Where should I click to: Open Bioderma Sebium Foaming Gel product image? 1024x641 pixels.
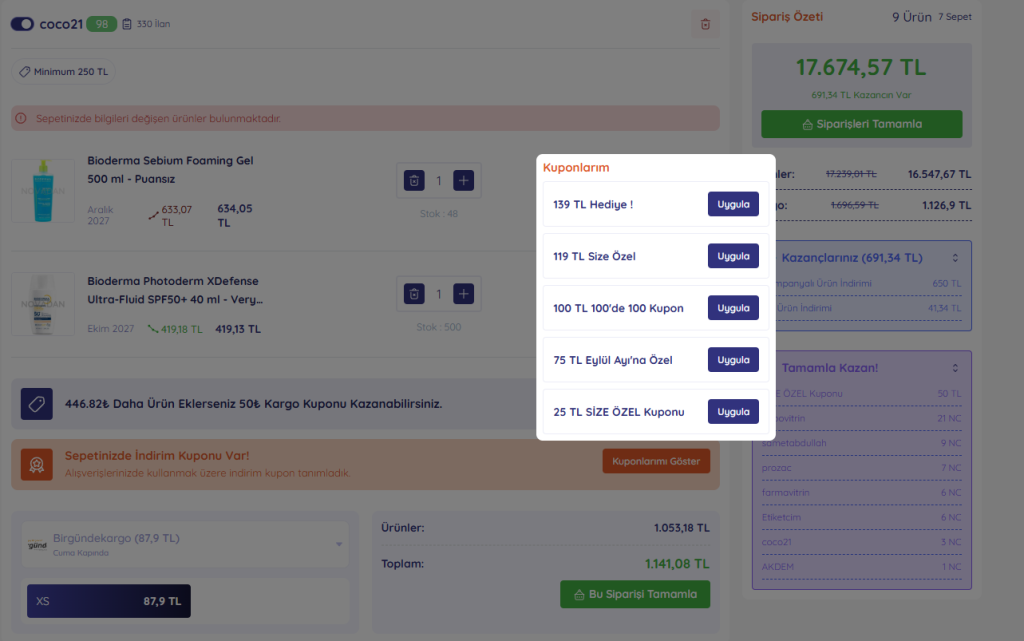coord(43,191)
